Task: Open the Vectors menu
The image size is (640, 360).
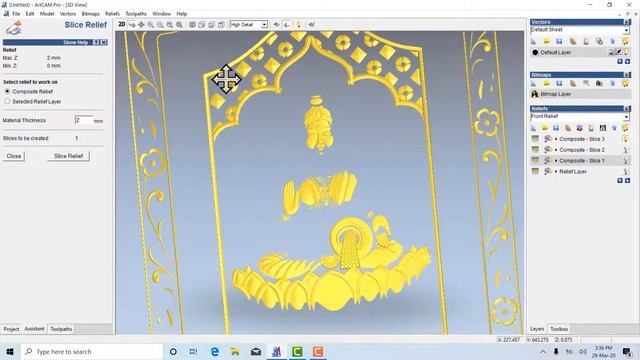Action: (68, 13)
